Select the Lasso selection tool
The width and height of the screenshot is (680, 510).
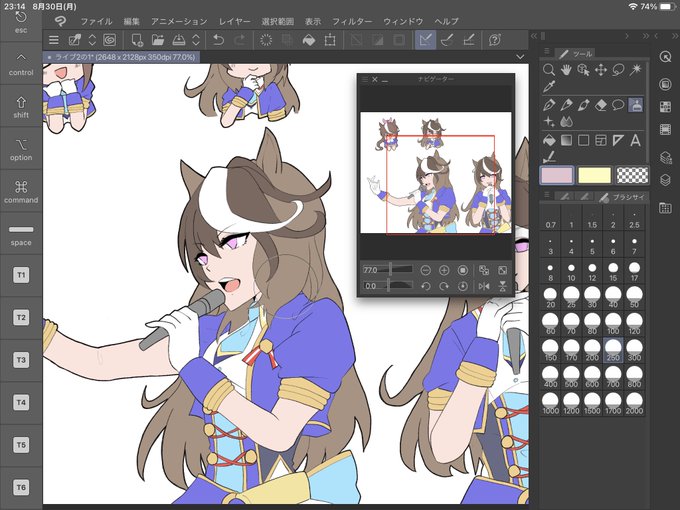point(618,70)
